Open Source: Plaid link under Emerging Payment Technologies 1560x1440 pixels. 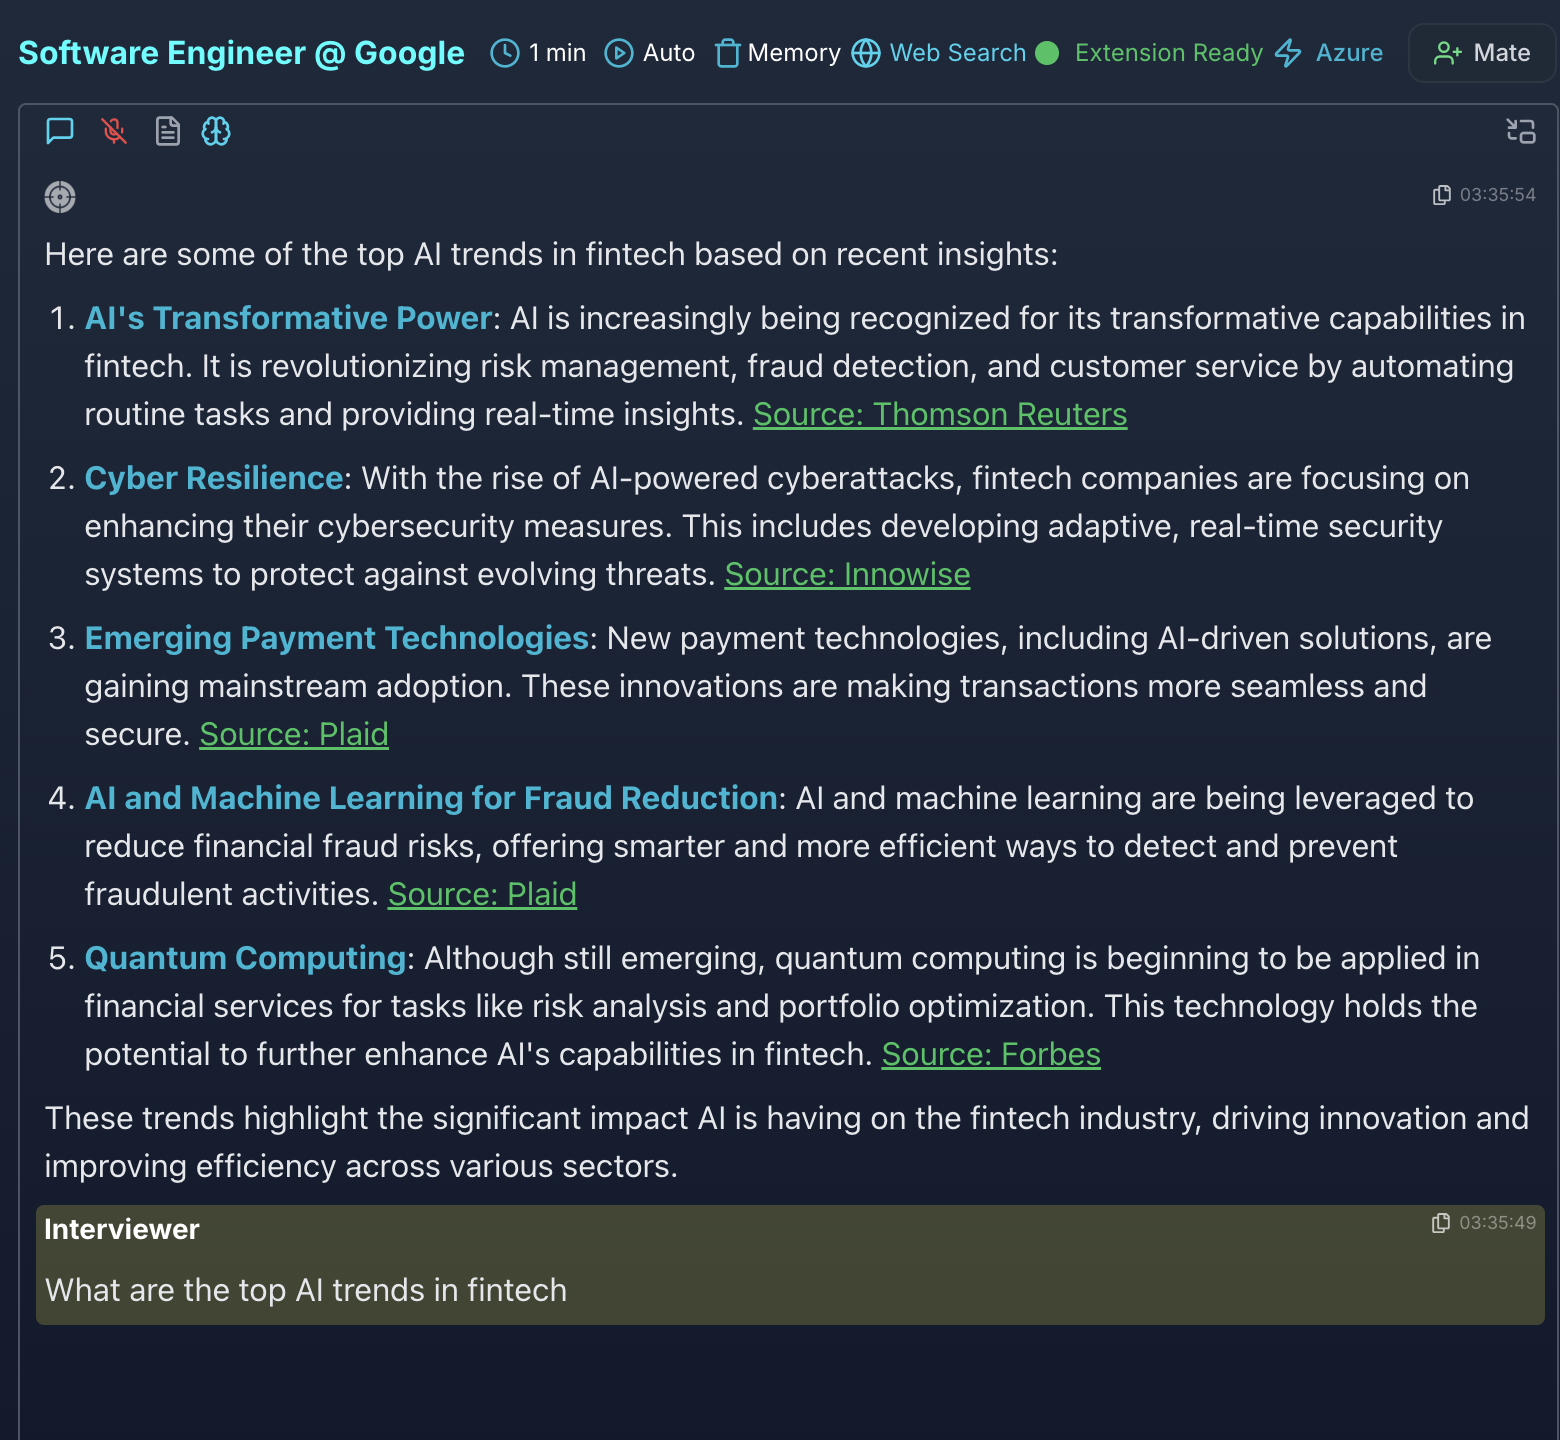point(294,734)
